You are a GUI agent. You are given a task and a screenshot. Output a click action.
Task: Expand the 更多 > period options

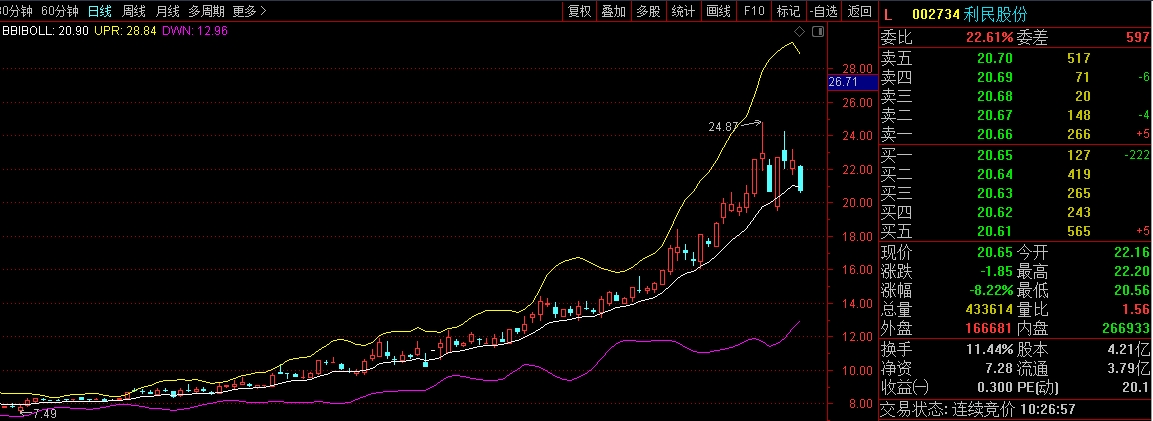(250, 11)
